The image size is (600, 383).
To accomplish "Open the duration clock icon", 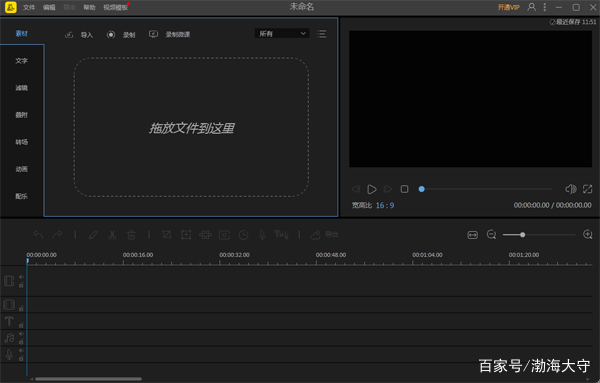I will pyautogui.click(x=243, y=235).
